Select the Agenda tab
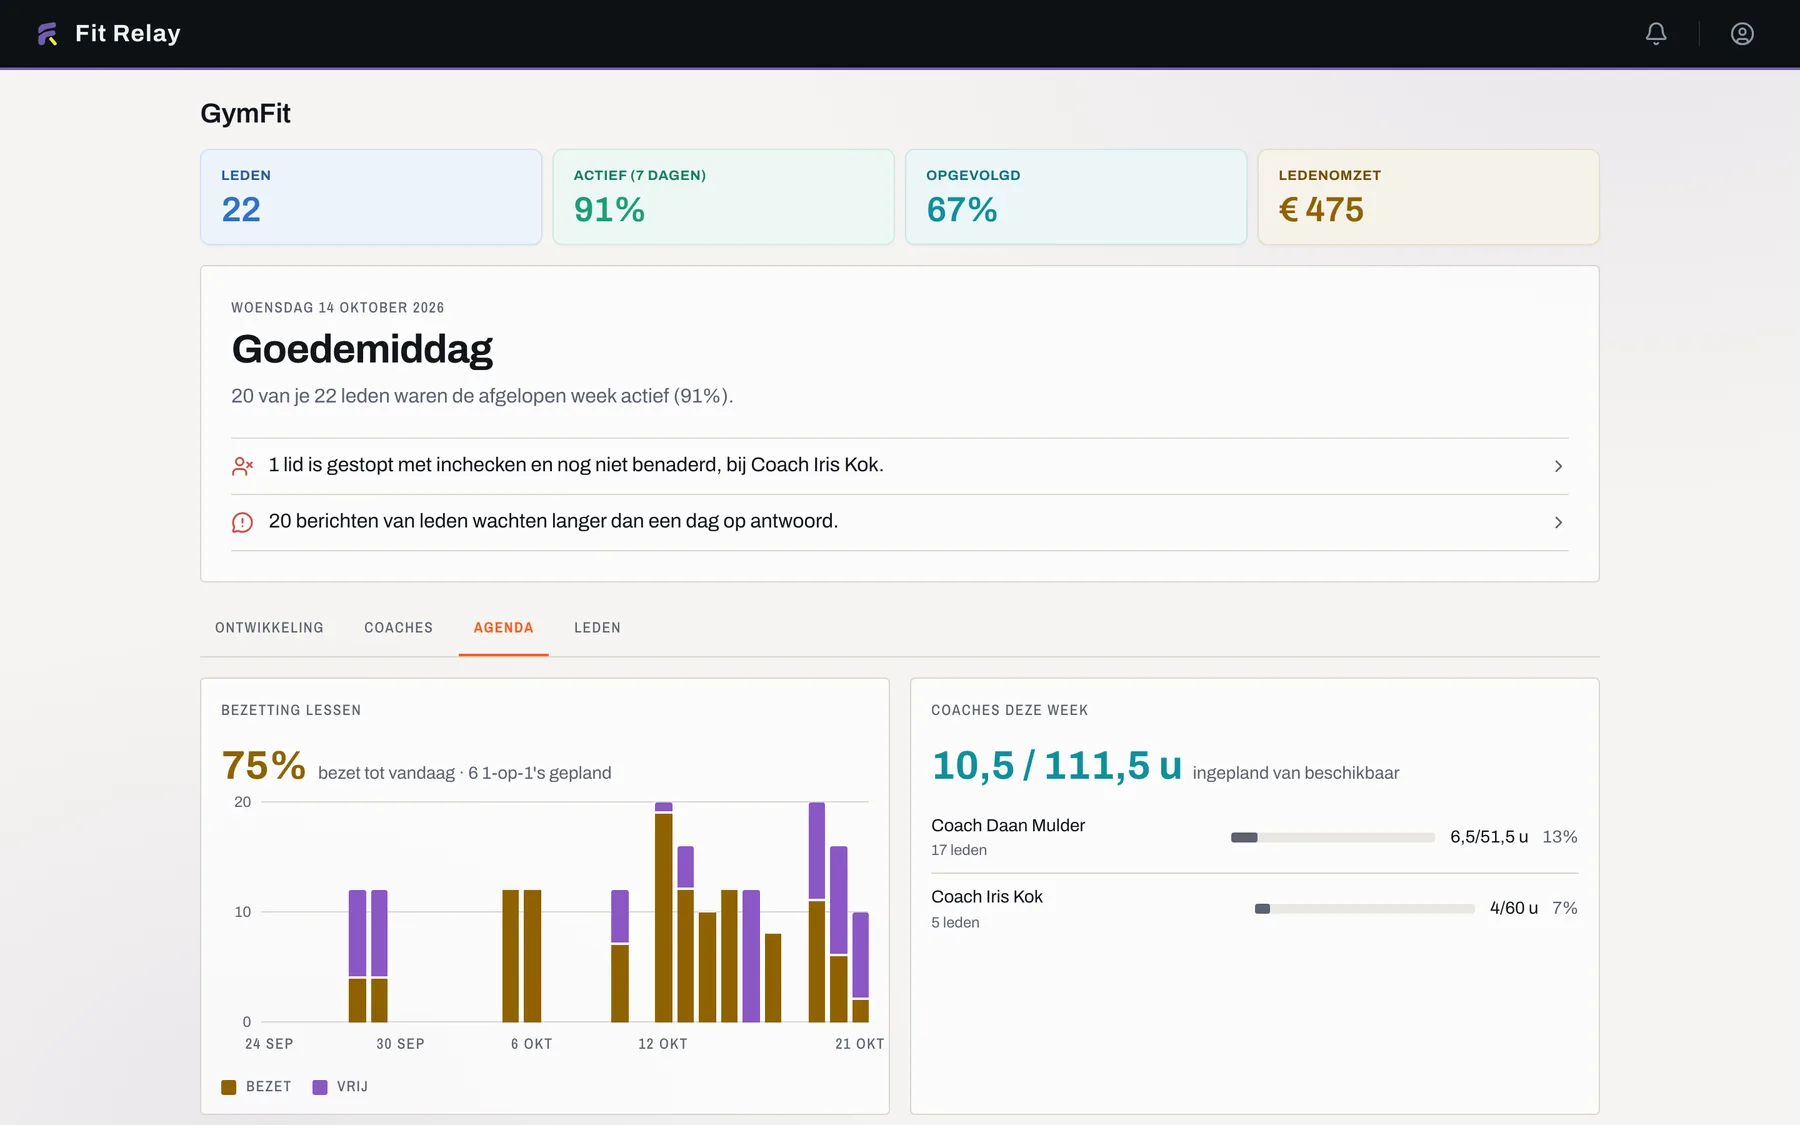The height and width of the screenshot is (1125, 1800). point(503,628)
